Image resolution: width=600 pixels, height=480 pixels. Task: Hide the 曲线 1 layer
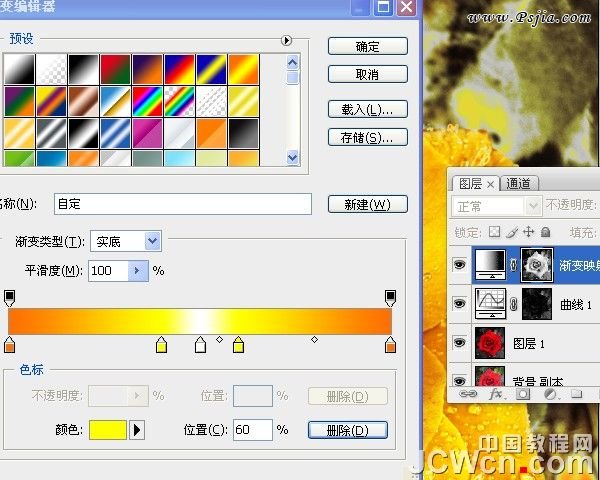point(461,304)
